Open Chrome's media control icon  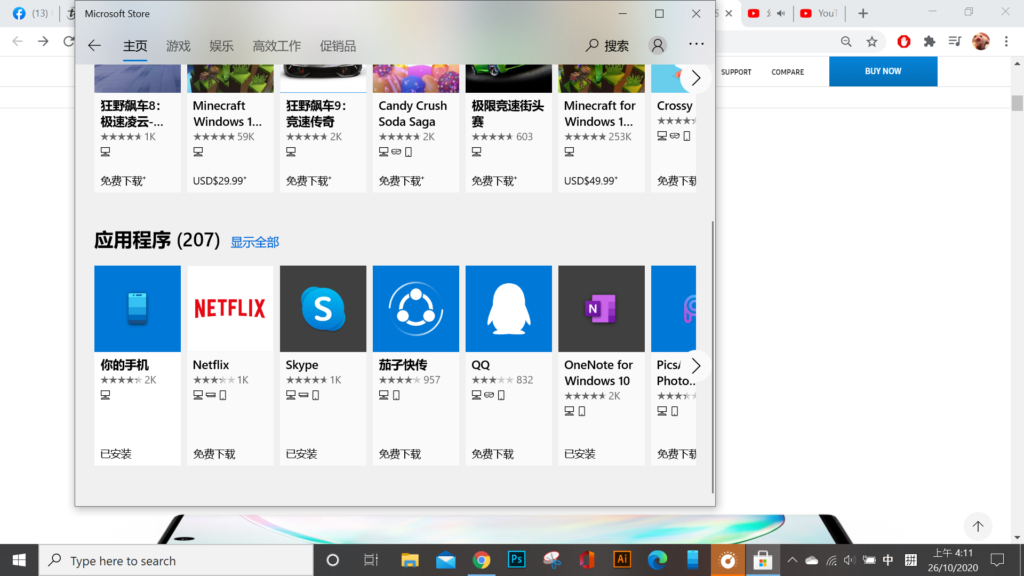tap(955, 42)
